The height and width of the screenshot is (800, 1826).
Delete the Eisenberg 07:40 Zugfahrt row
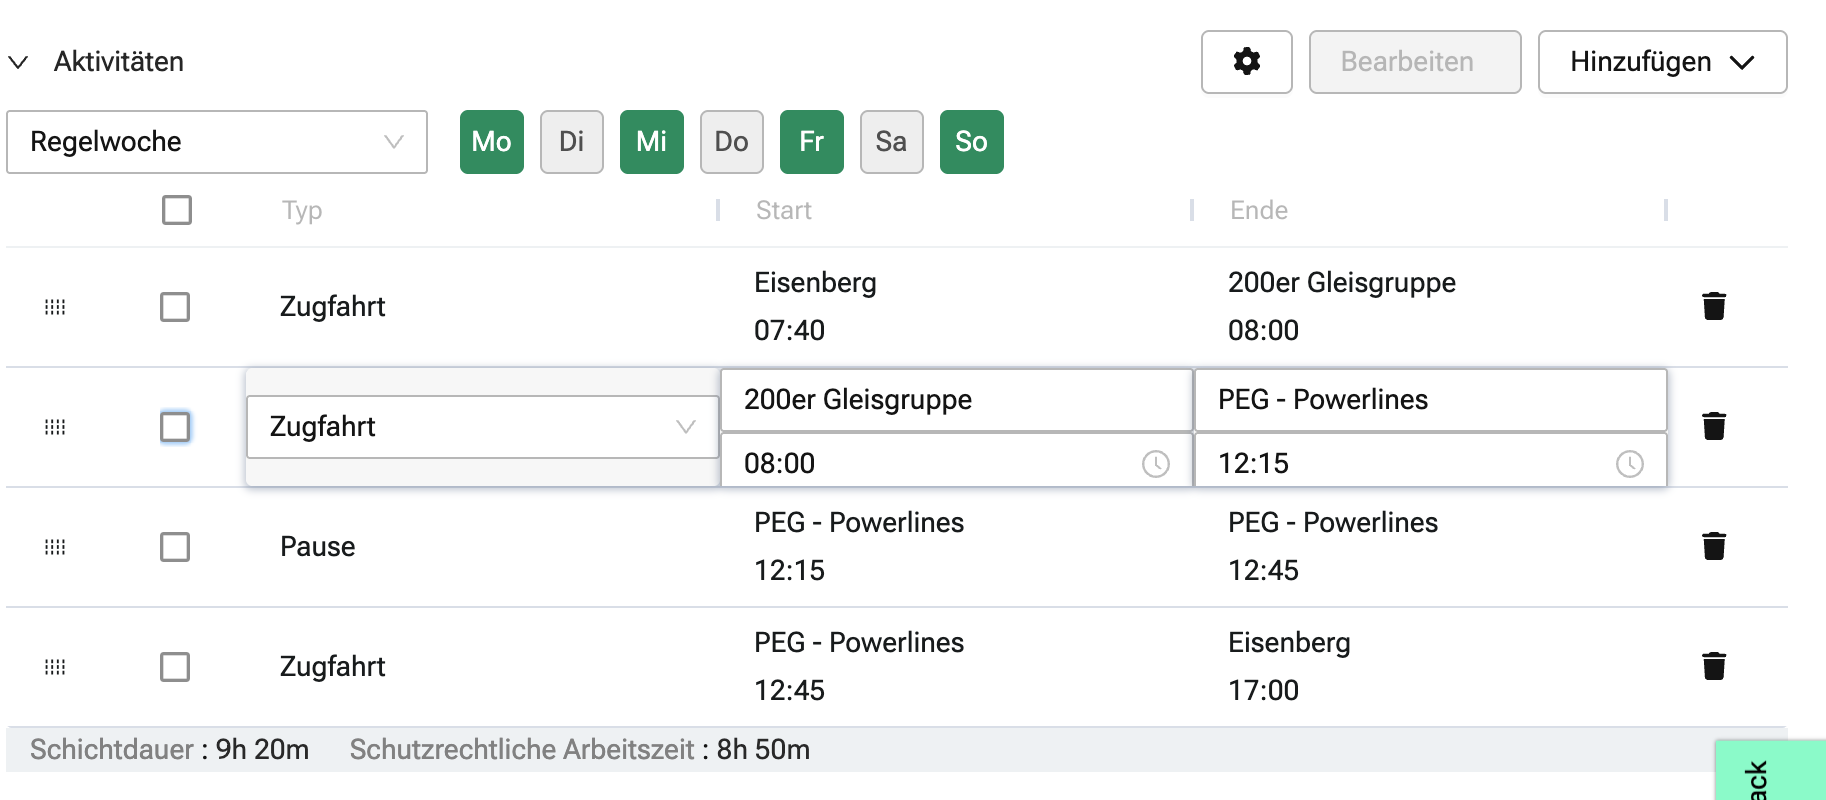pos(1713,306)
